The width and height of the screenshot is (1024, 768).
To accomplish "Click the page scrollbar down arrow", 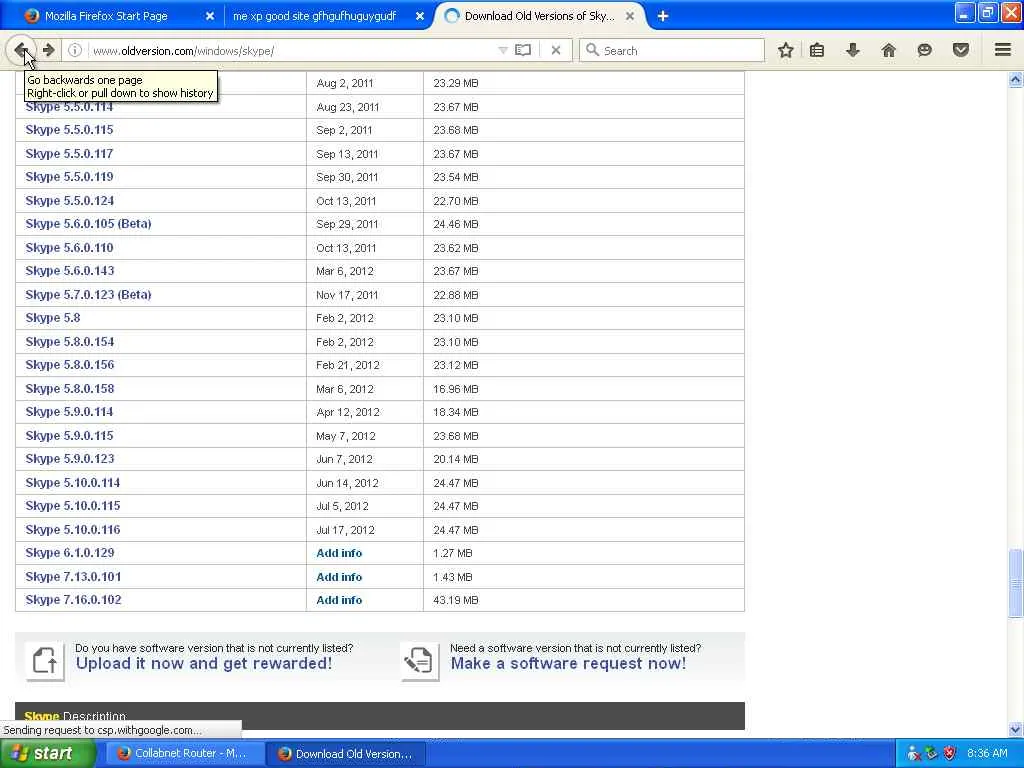I will pos(1016,729).
